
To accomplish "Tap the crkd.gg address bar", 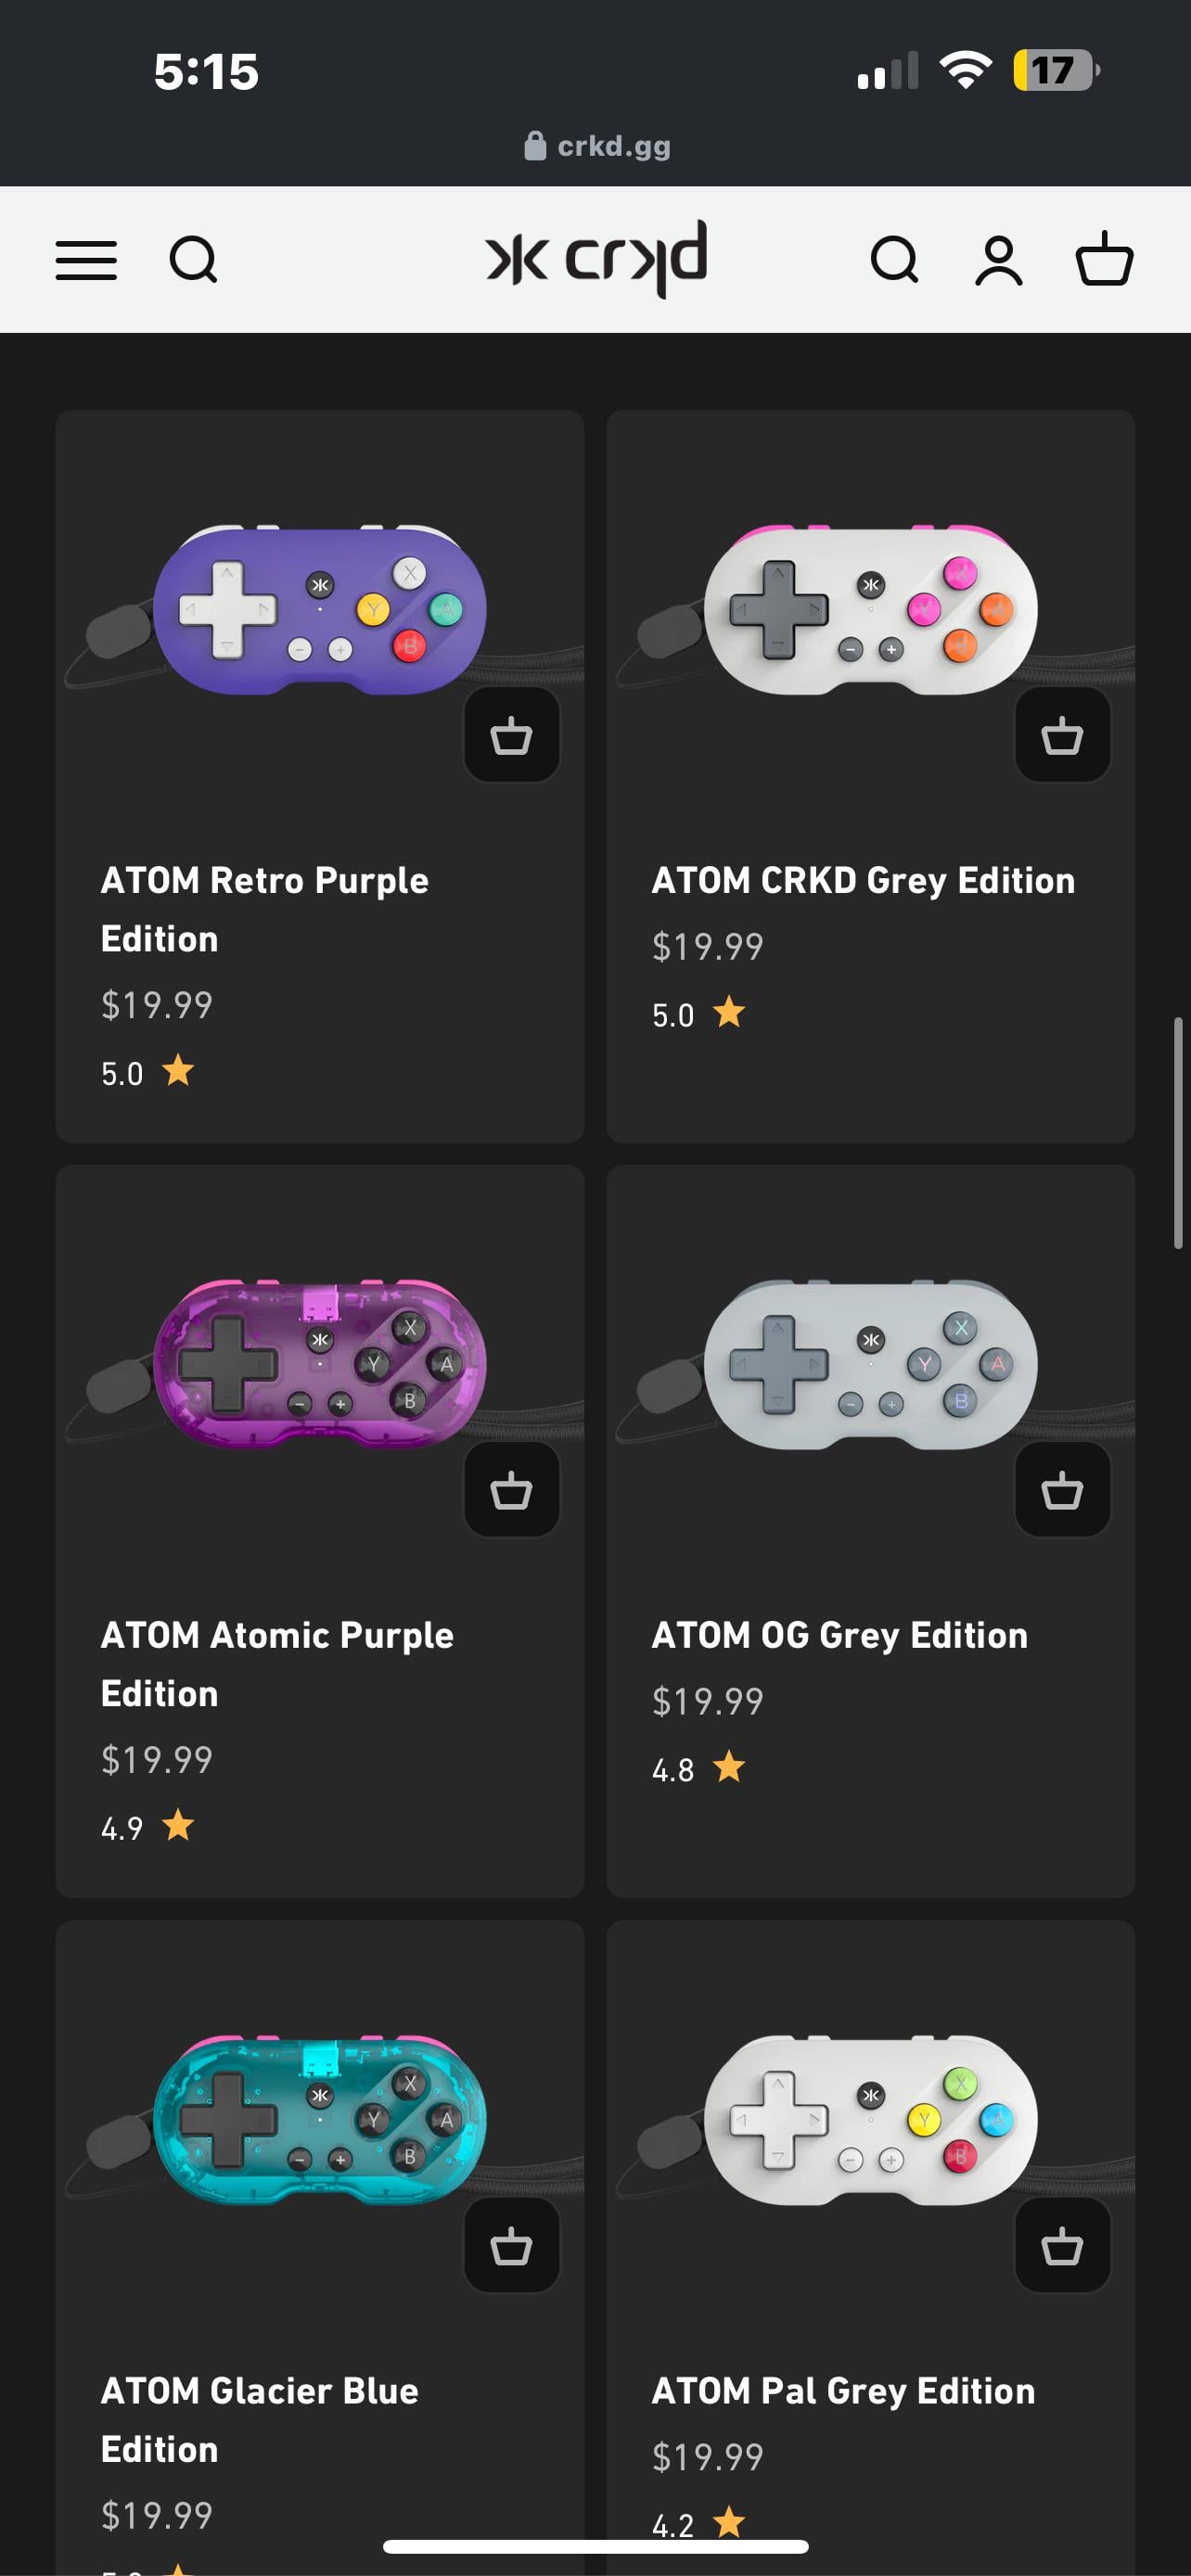I will pyautogui.click(x=597, y=146).
